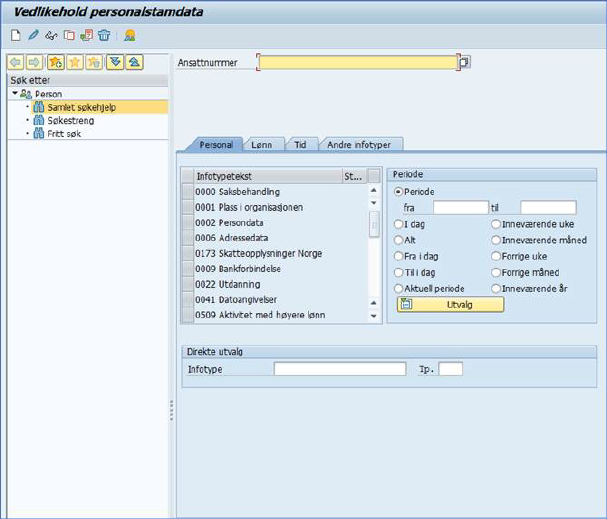Image resolution: width=607 pixels, height=519 pixels.
Task: Select the I dag radio button
Action: click(x=398, y=224)
